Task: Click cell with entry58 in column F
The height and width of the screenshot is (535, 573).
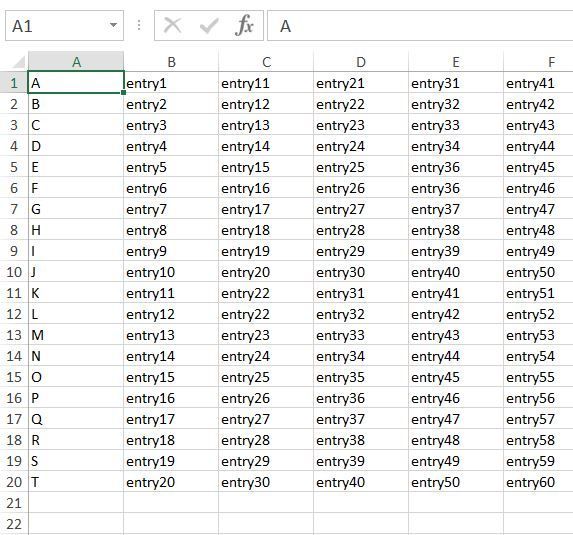Action: (538, 439)
